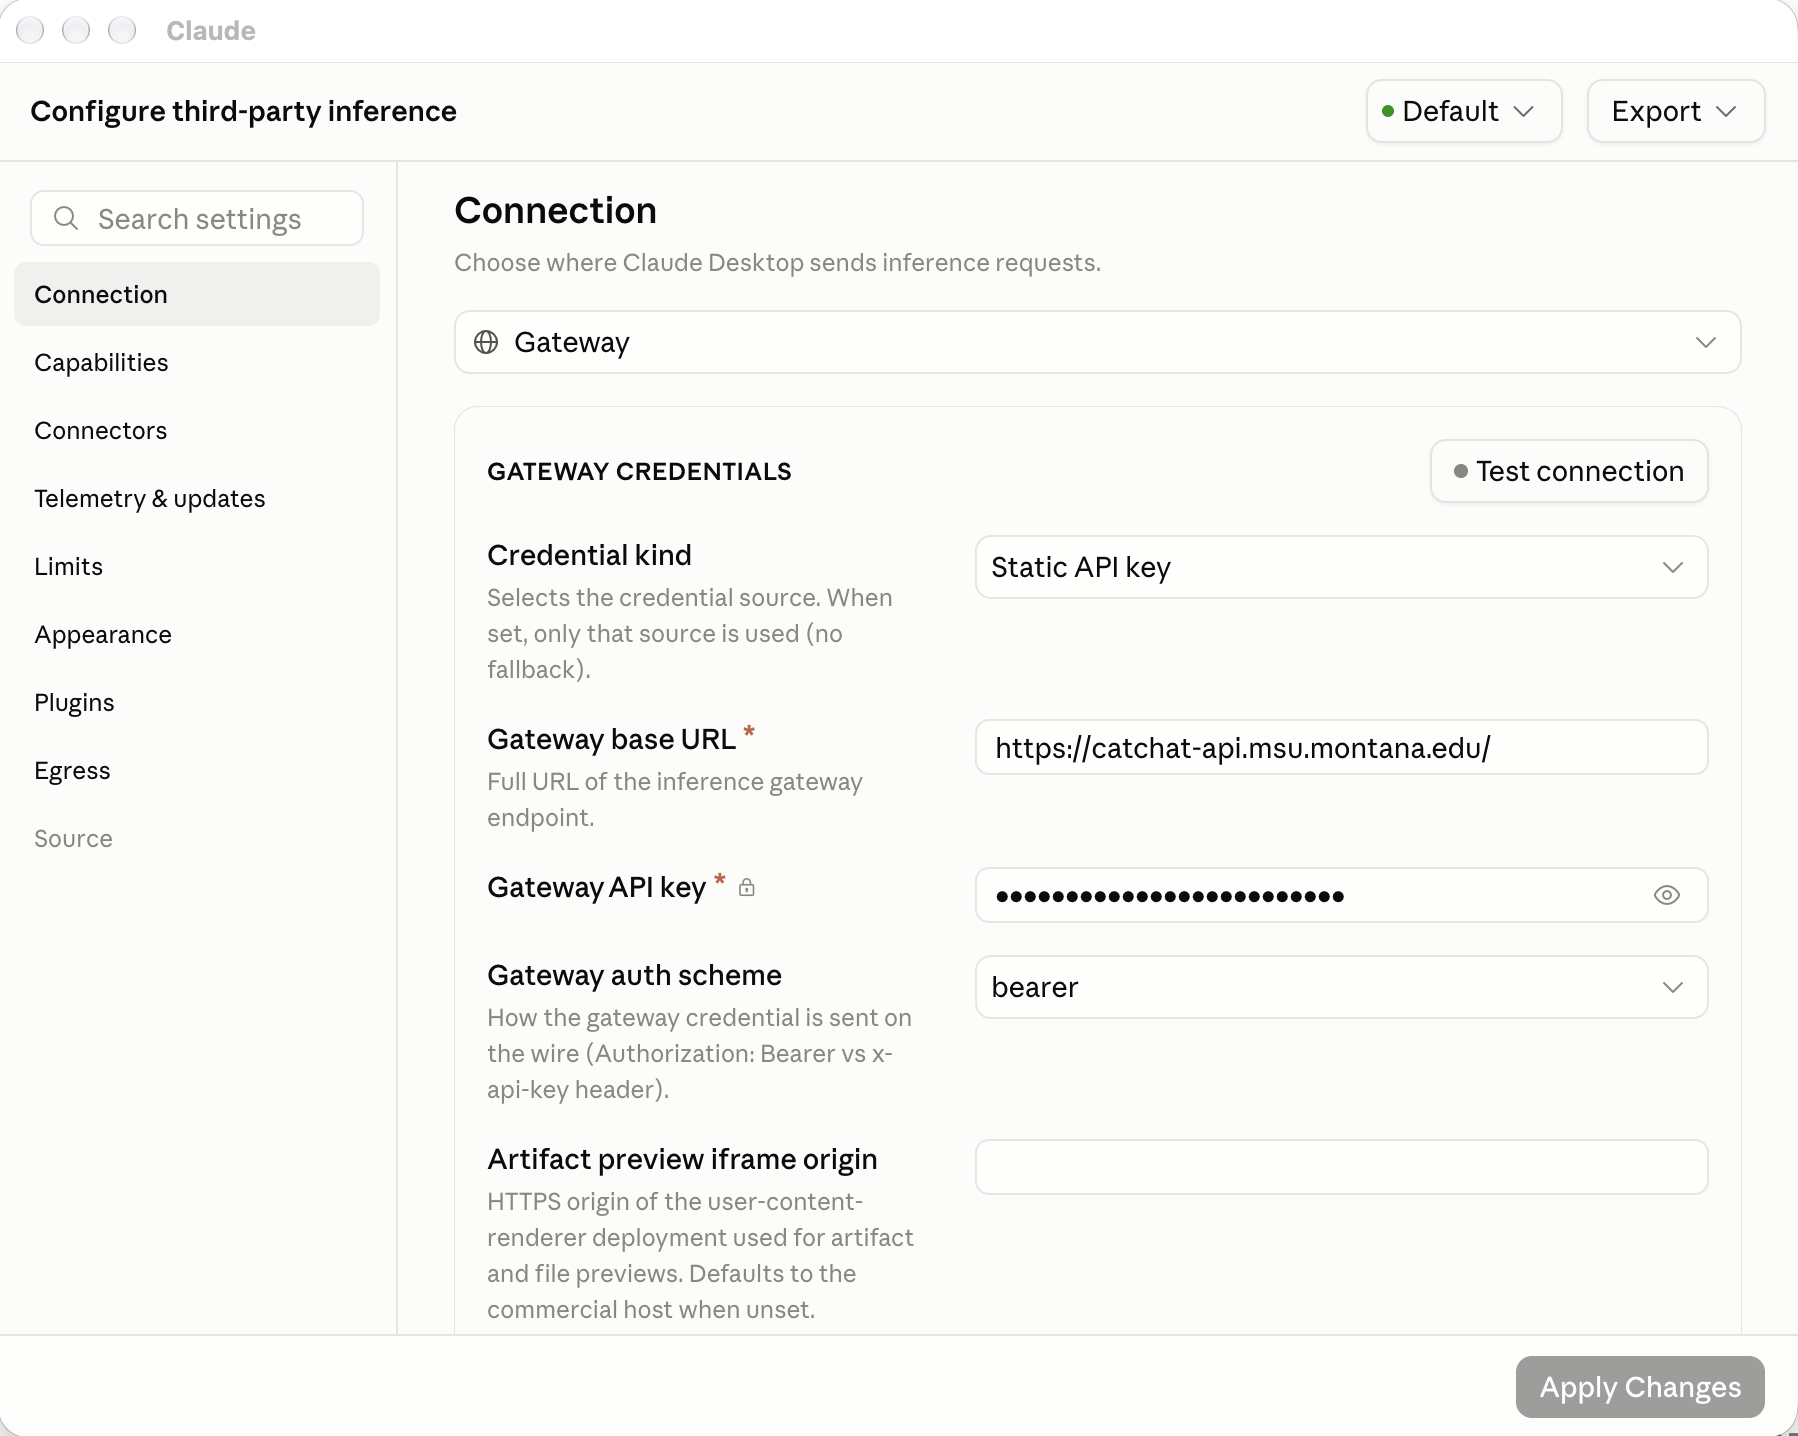Click the lock icon next to Gateway API key
The image size is (1798, 1436).
click(x=746, y=887)
